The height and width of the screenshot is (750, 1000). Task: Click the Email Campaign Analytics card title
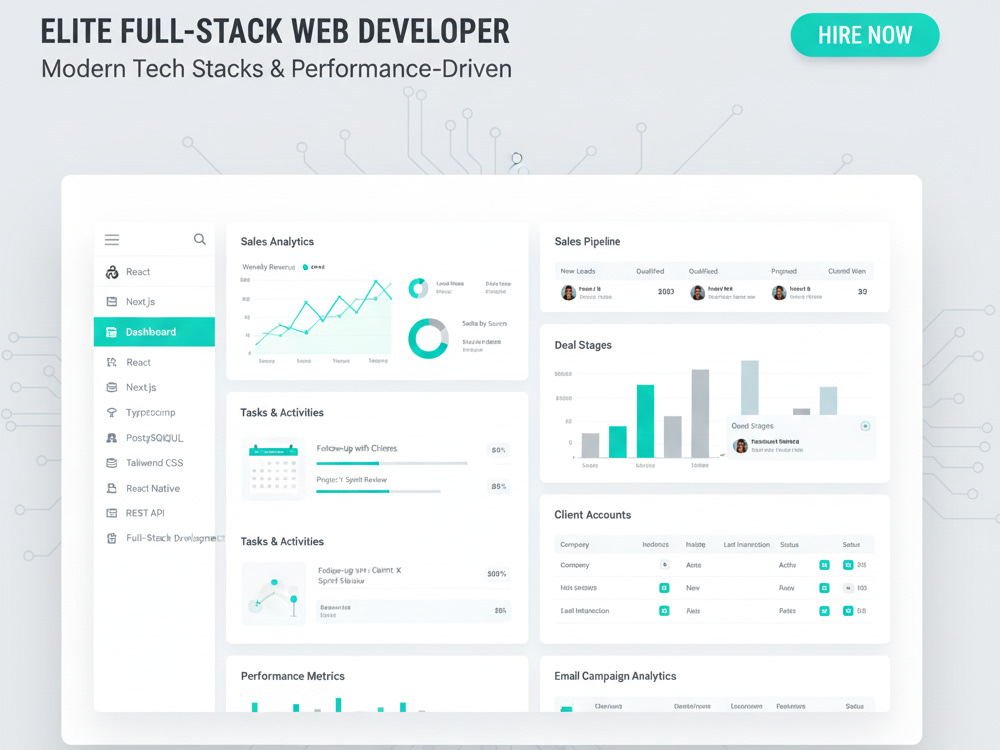(x=615, y=676)
